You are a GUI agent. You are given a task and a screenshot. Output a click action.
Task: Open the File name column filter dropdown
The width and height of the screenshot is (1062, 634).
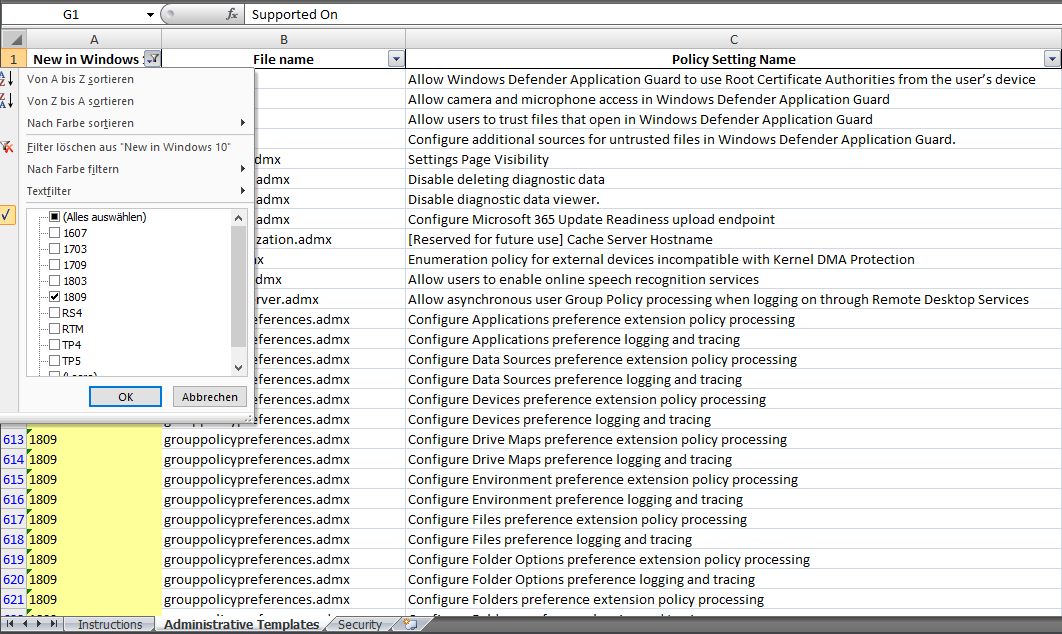[396, 59]
